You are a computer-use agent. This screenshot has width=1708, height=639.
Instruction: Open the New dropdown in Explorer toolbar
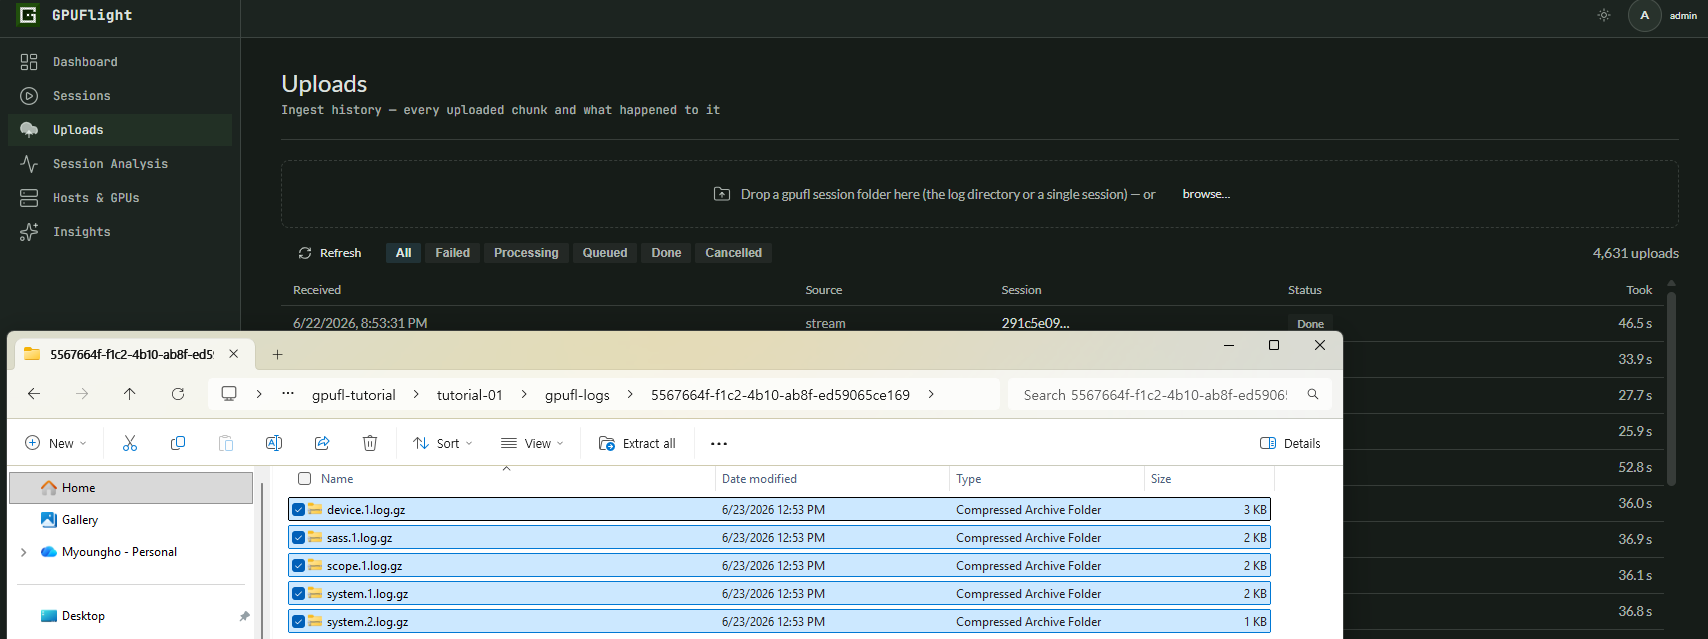tap(56, 443)
